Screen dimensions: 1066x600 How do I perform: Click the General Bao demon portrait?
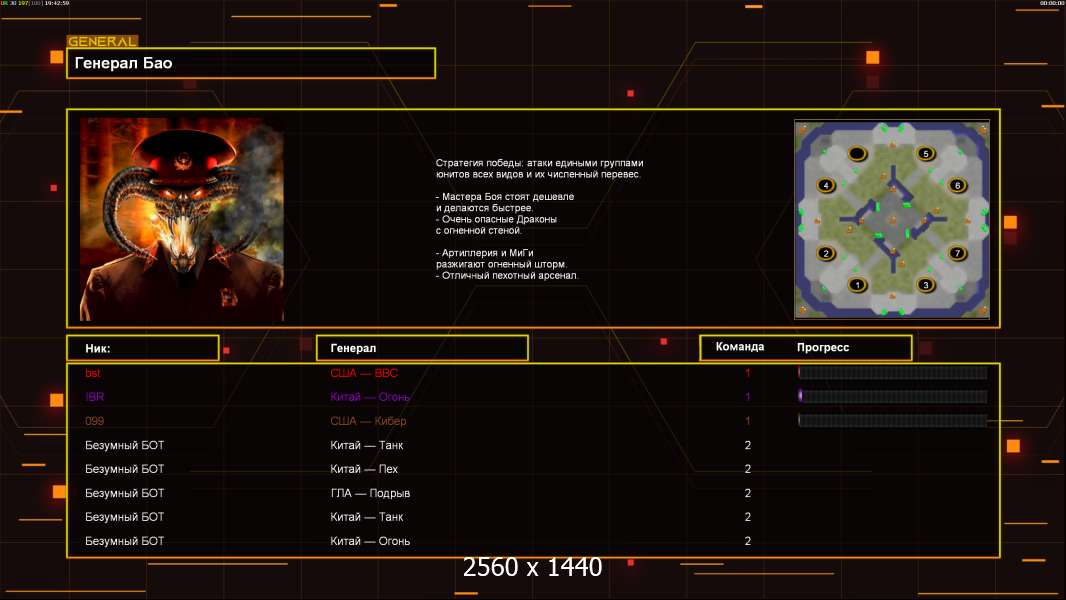182,219
